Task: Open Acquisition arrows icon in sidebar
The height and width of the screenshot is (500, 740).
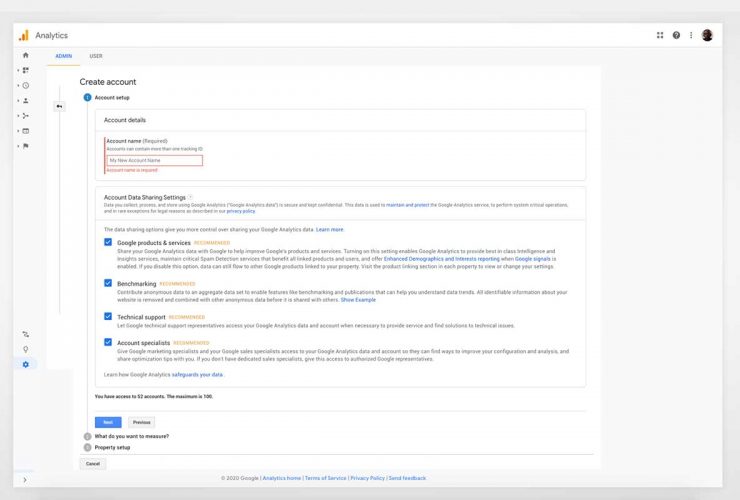Action: tap(25, 116)
